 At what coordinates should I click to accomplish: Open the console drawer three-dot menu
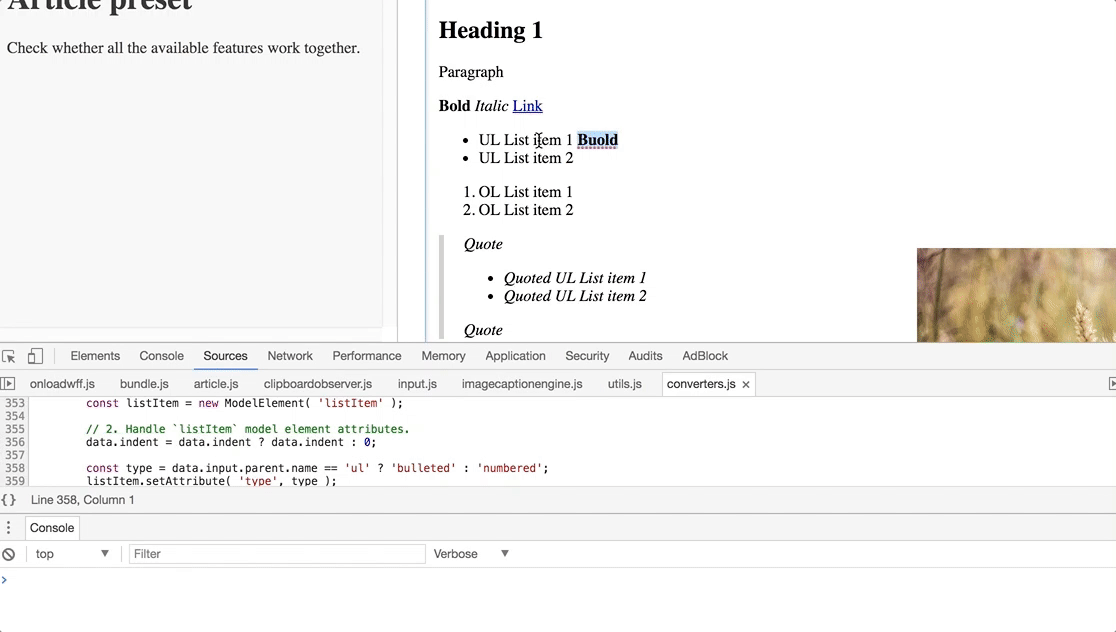click(9, 527)
